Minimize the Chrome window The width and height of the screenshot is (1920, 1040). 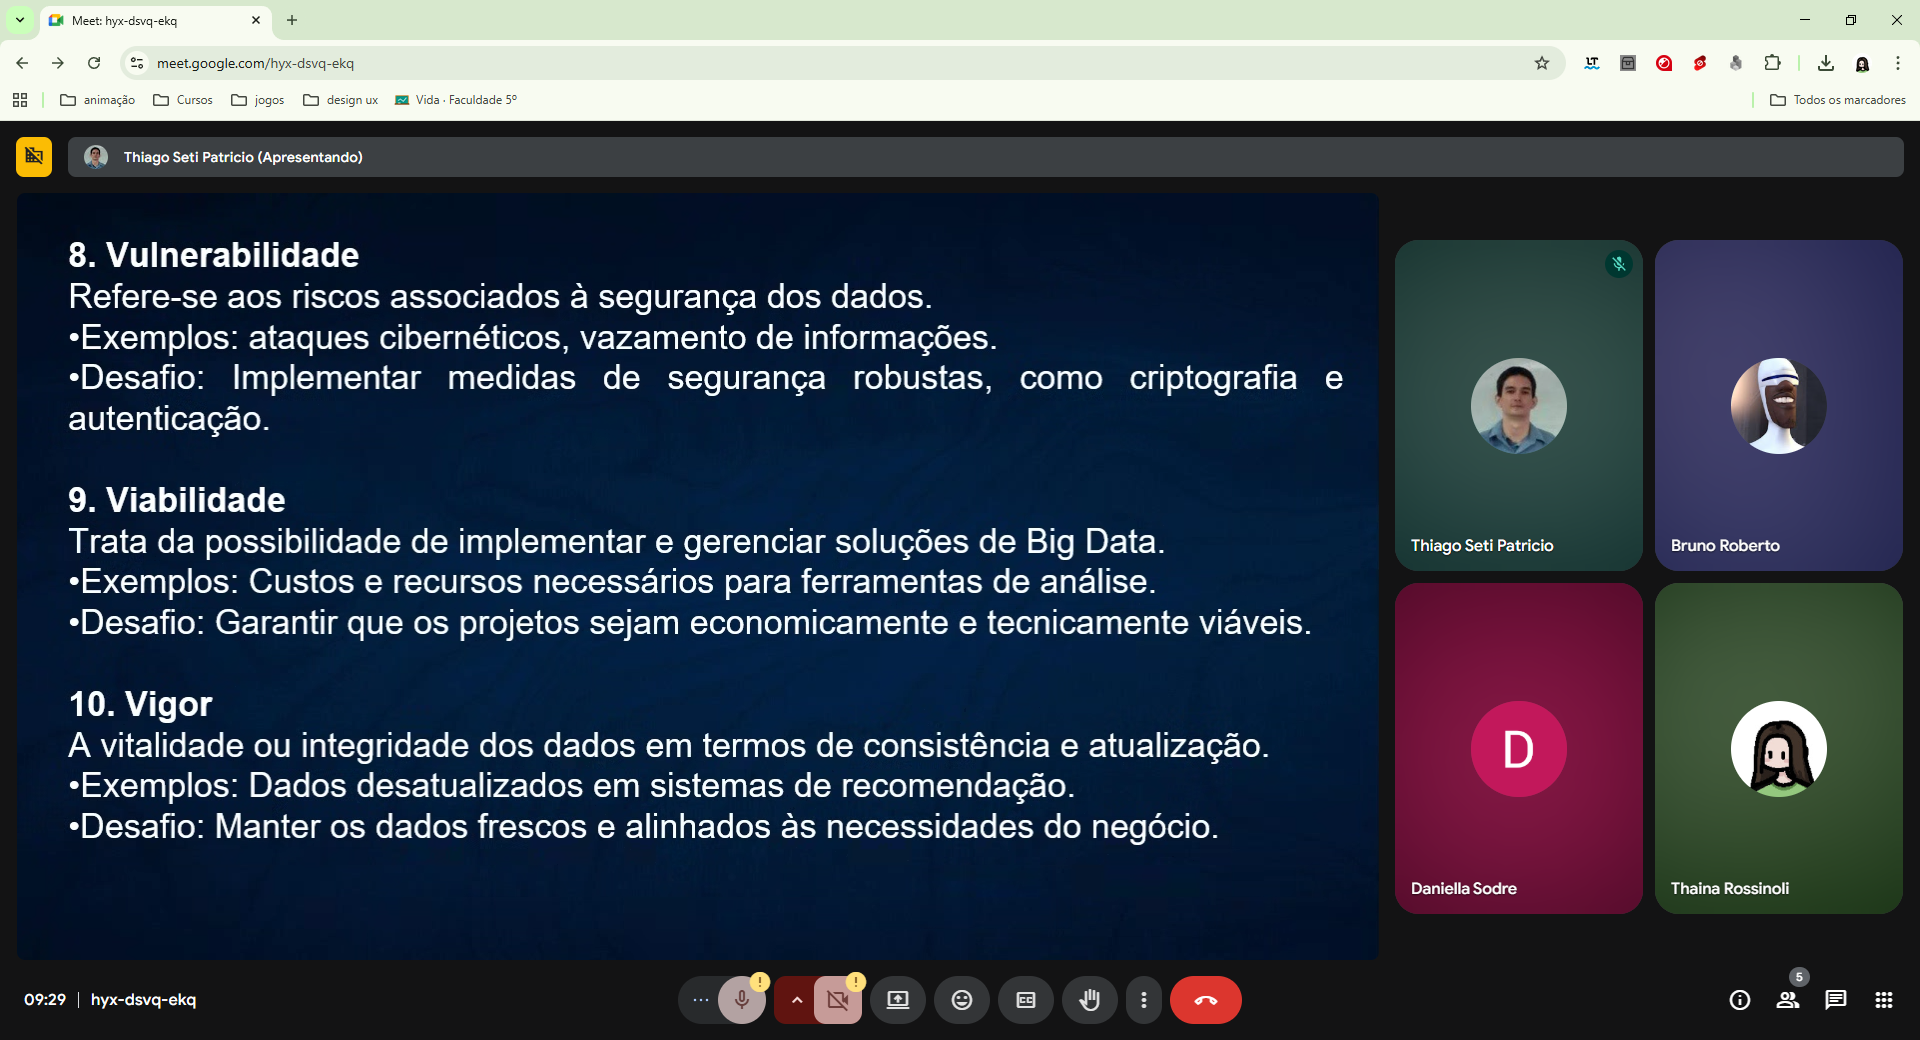coord(1805,20)
